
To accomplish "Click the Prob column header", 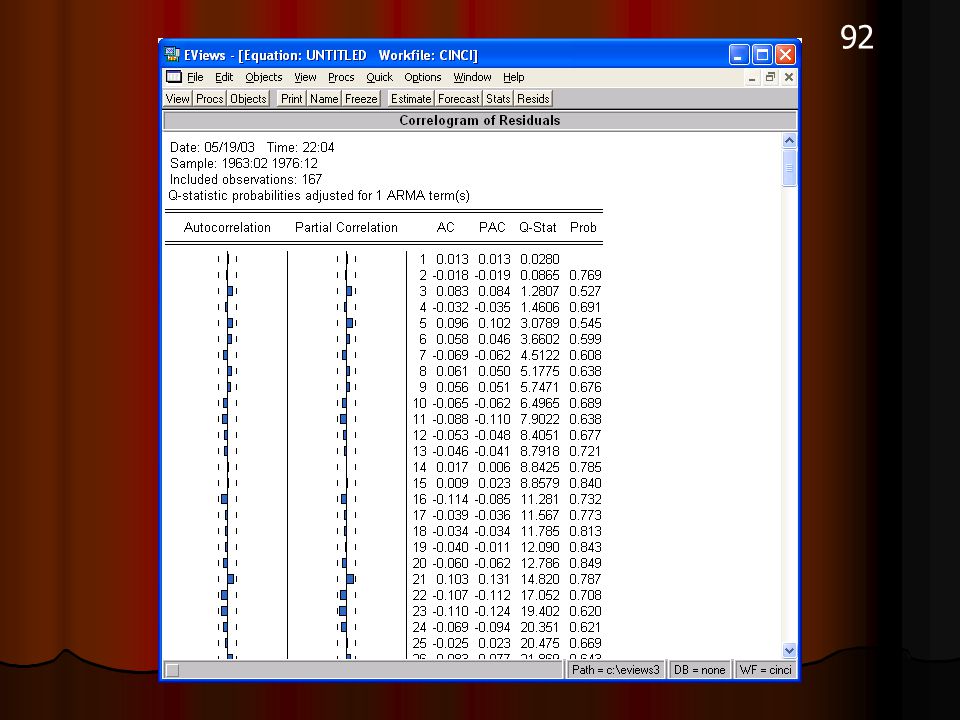I will [x=583, y=227].
